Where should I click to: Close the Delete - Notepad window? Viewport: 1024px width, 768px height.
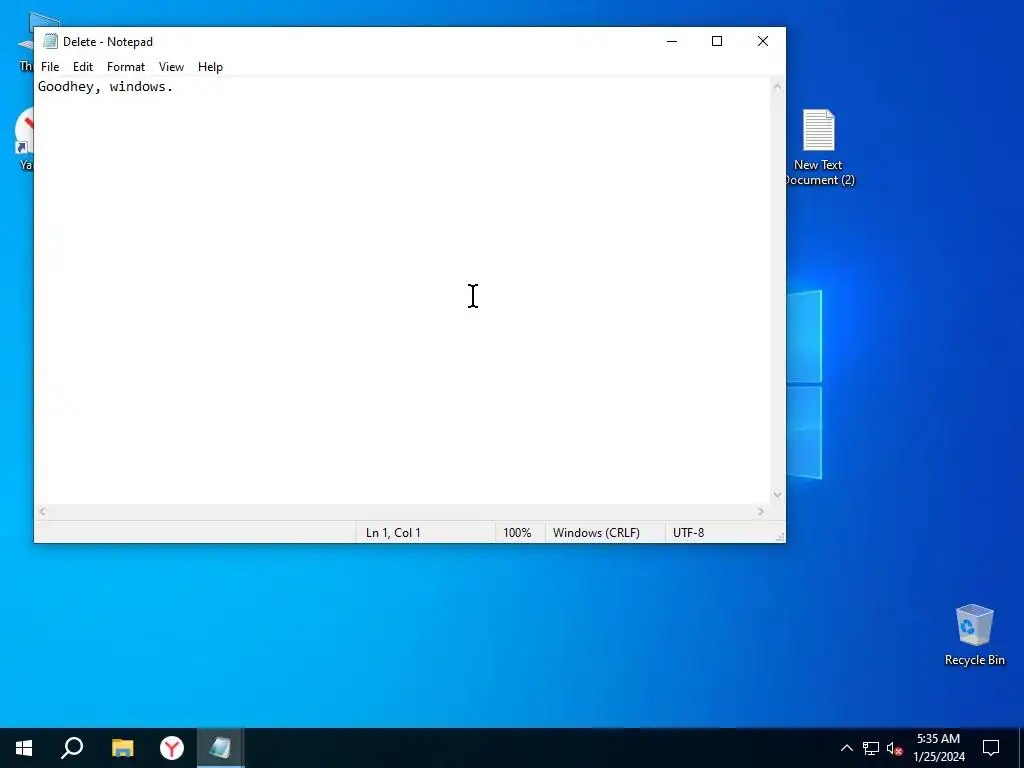(x=762, y=41)
